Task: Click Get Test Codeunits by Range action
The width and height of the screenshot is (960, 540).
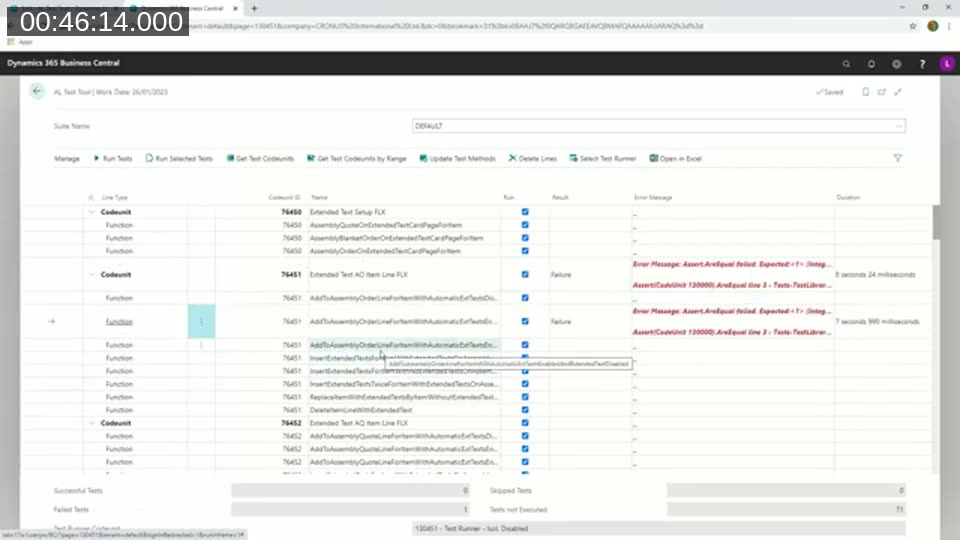Action: point(356,159)
